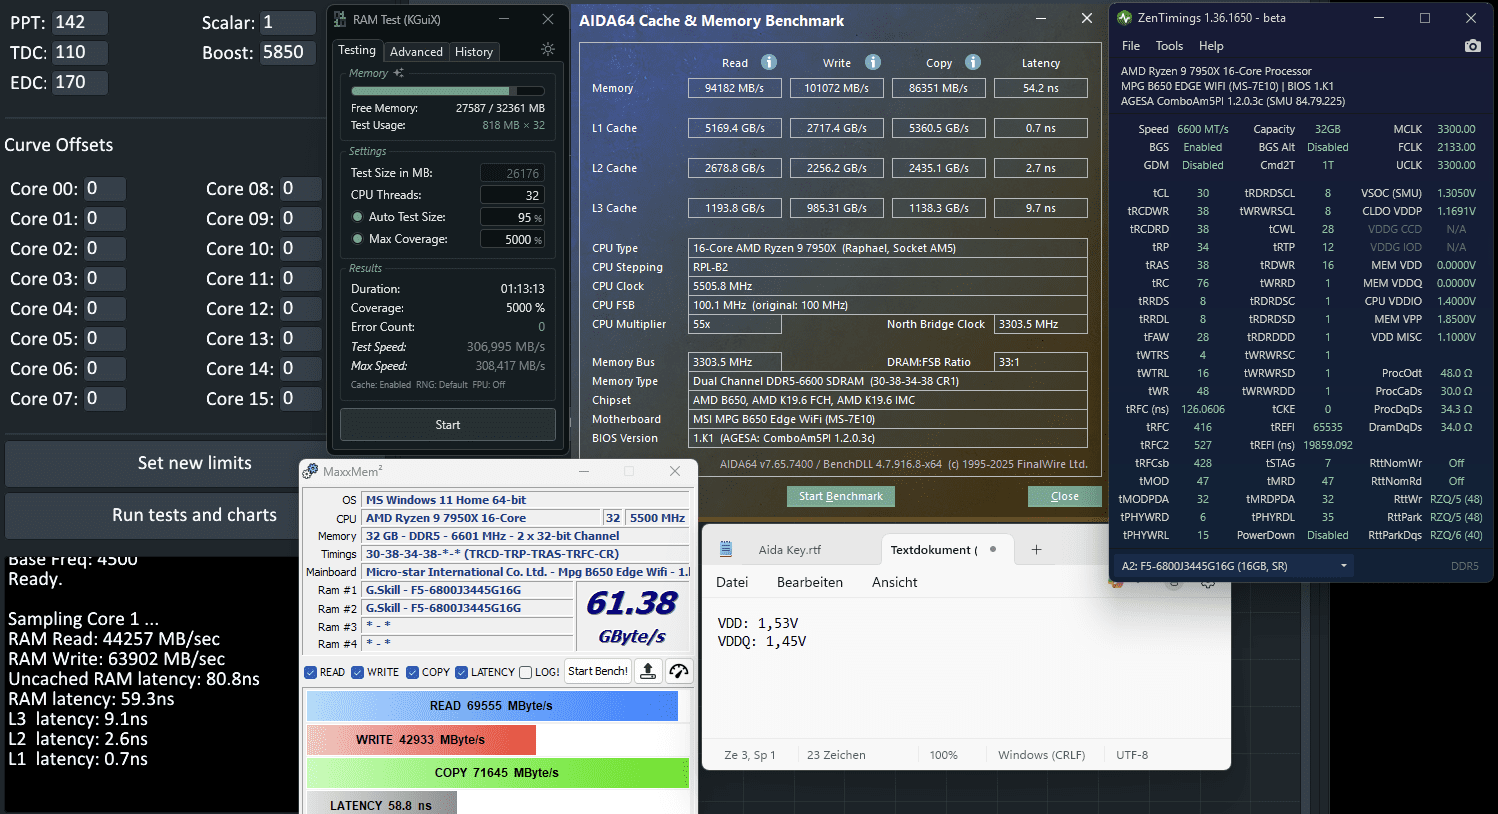This screenshot has height=814, width=1498.
Task: Click the RAM Test Memory clear icon
Action: pyautogui.click(x=398, y=73)
